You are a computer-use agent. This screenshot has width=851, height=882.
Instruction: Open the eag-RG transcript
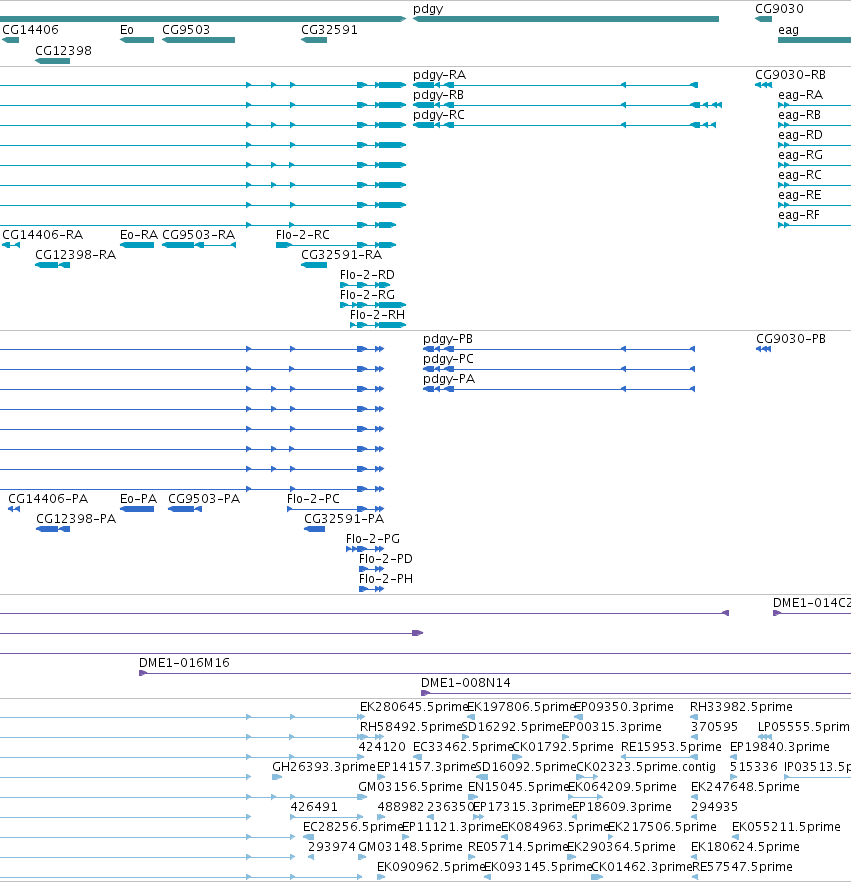(x=814, y=165)
